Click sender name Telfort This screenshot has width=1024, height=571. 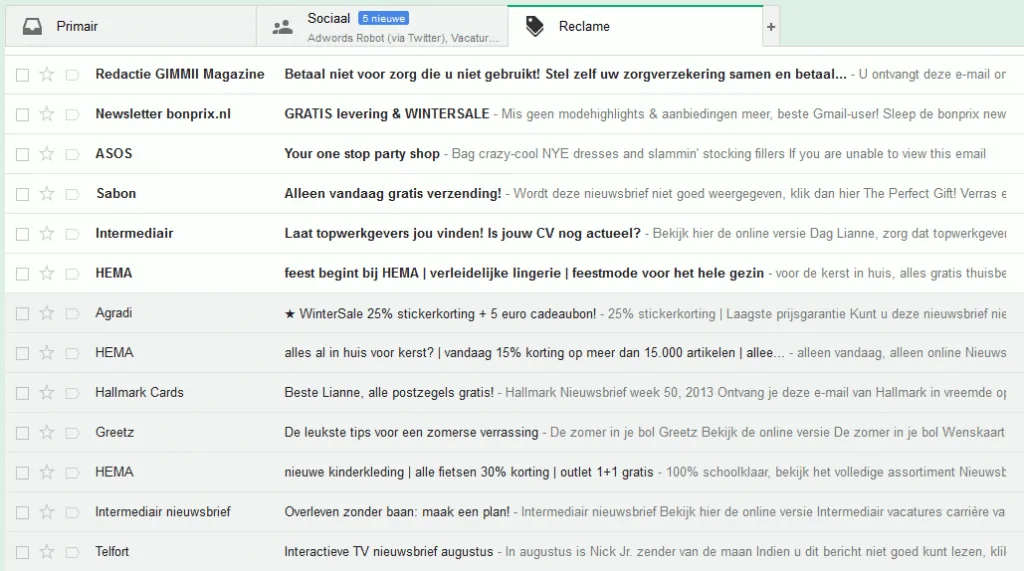pyautogui.click(x=112, y=552)
